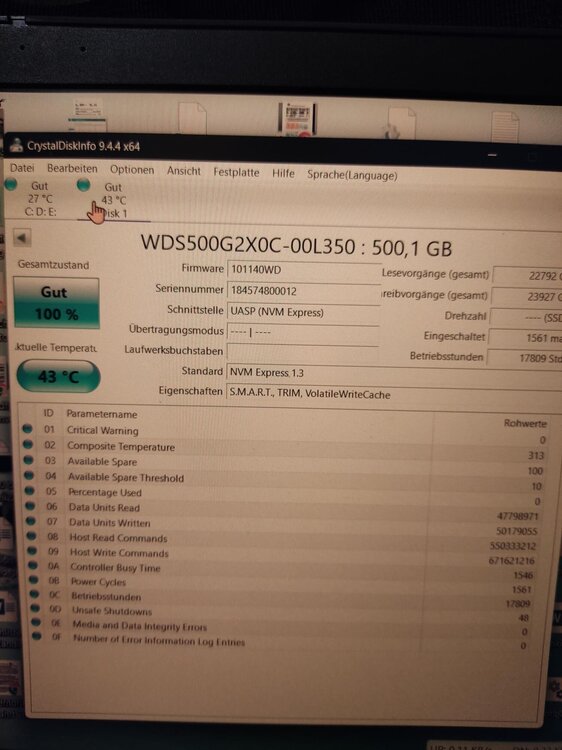Select the Unsafe Shutdowns parameter text
This screenshot has height=750, width=562.
click(111, 611)
